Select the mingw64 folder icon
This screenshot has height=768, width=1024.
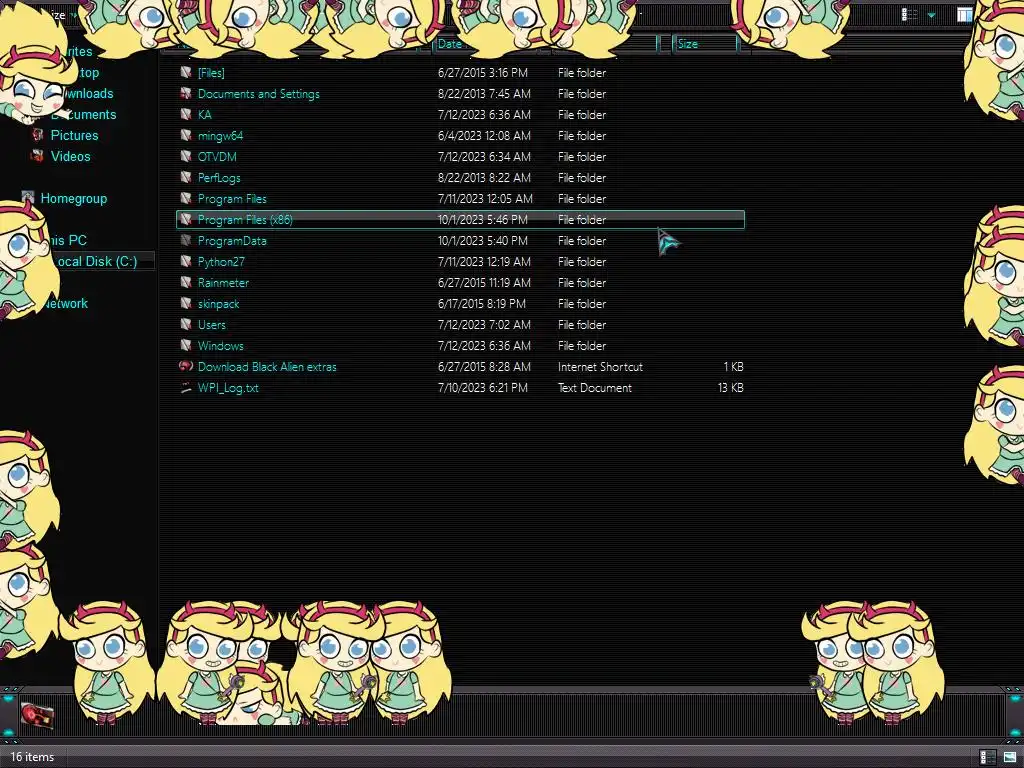point(186,135)
